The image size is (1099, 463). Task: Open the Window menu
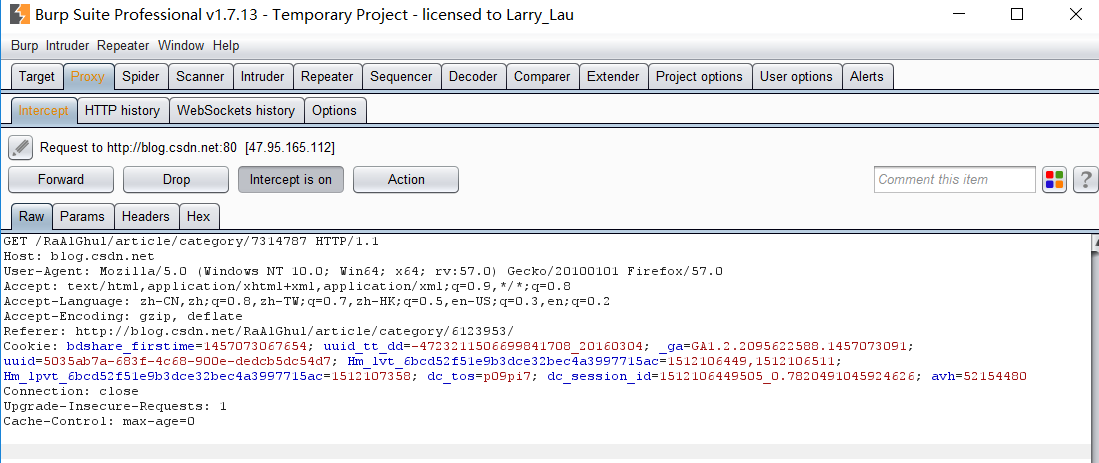point(181,46)
